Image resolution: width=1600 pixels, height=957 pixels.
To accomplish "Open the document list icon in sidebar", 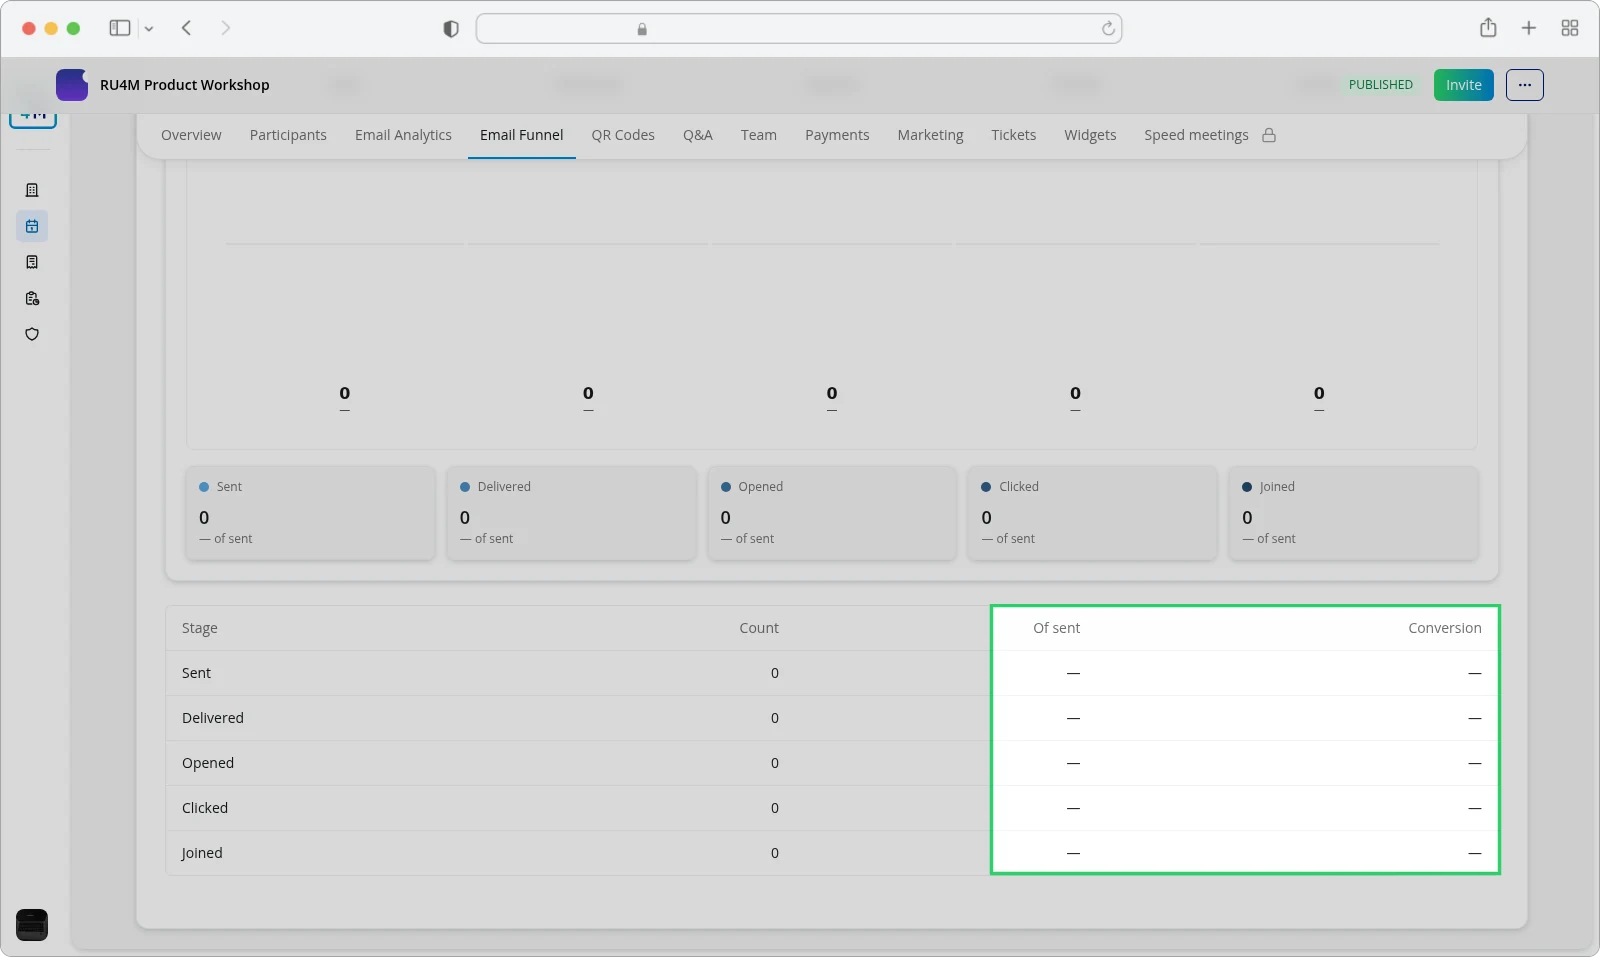I will coord(32,262).
